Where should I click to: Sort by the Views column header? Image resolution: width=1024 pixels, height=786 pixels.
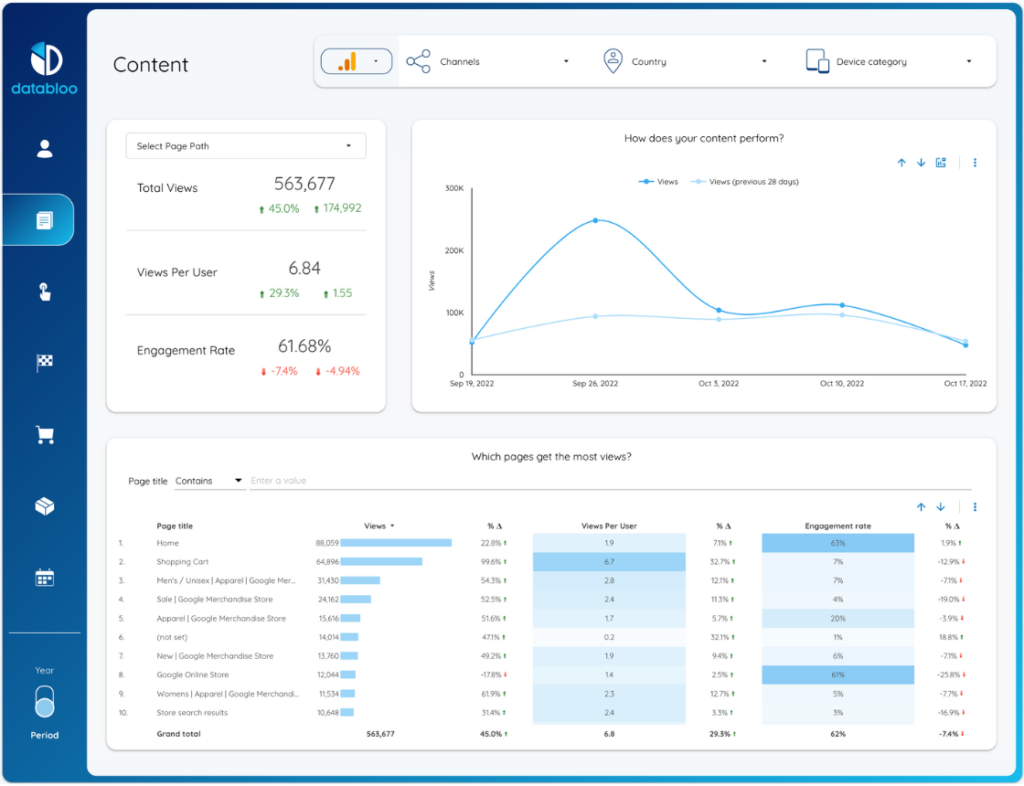(379, 526)
